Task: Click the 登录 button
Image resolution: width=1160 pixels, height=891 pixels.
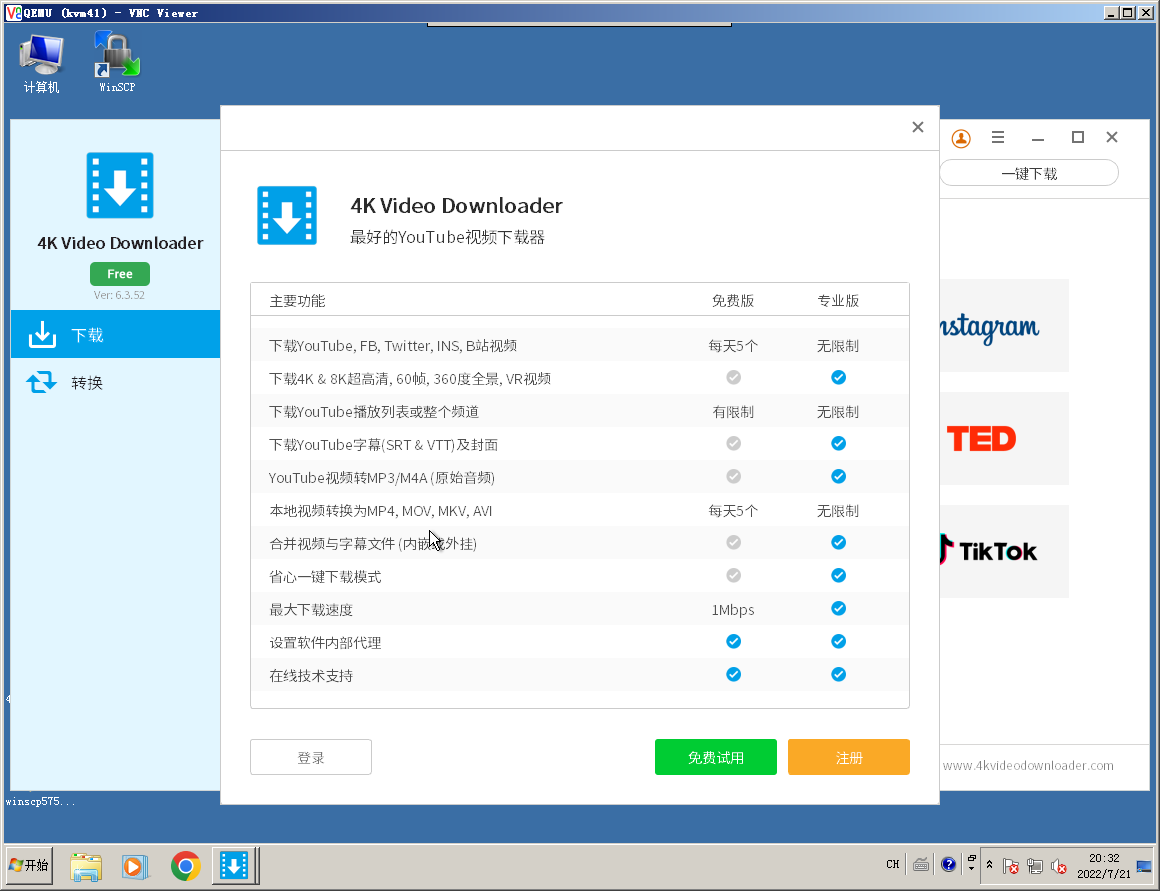Action: pos(311,757)
